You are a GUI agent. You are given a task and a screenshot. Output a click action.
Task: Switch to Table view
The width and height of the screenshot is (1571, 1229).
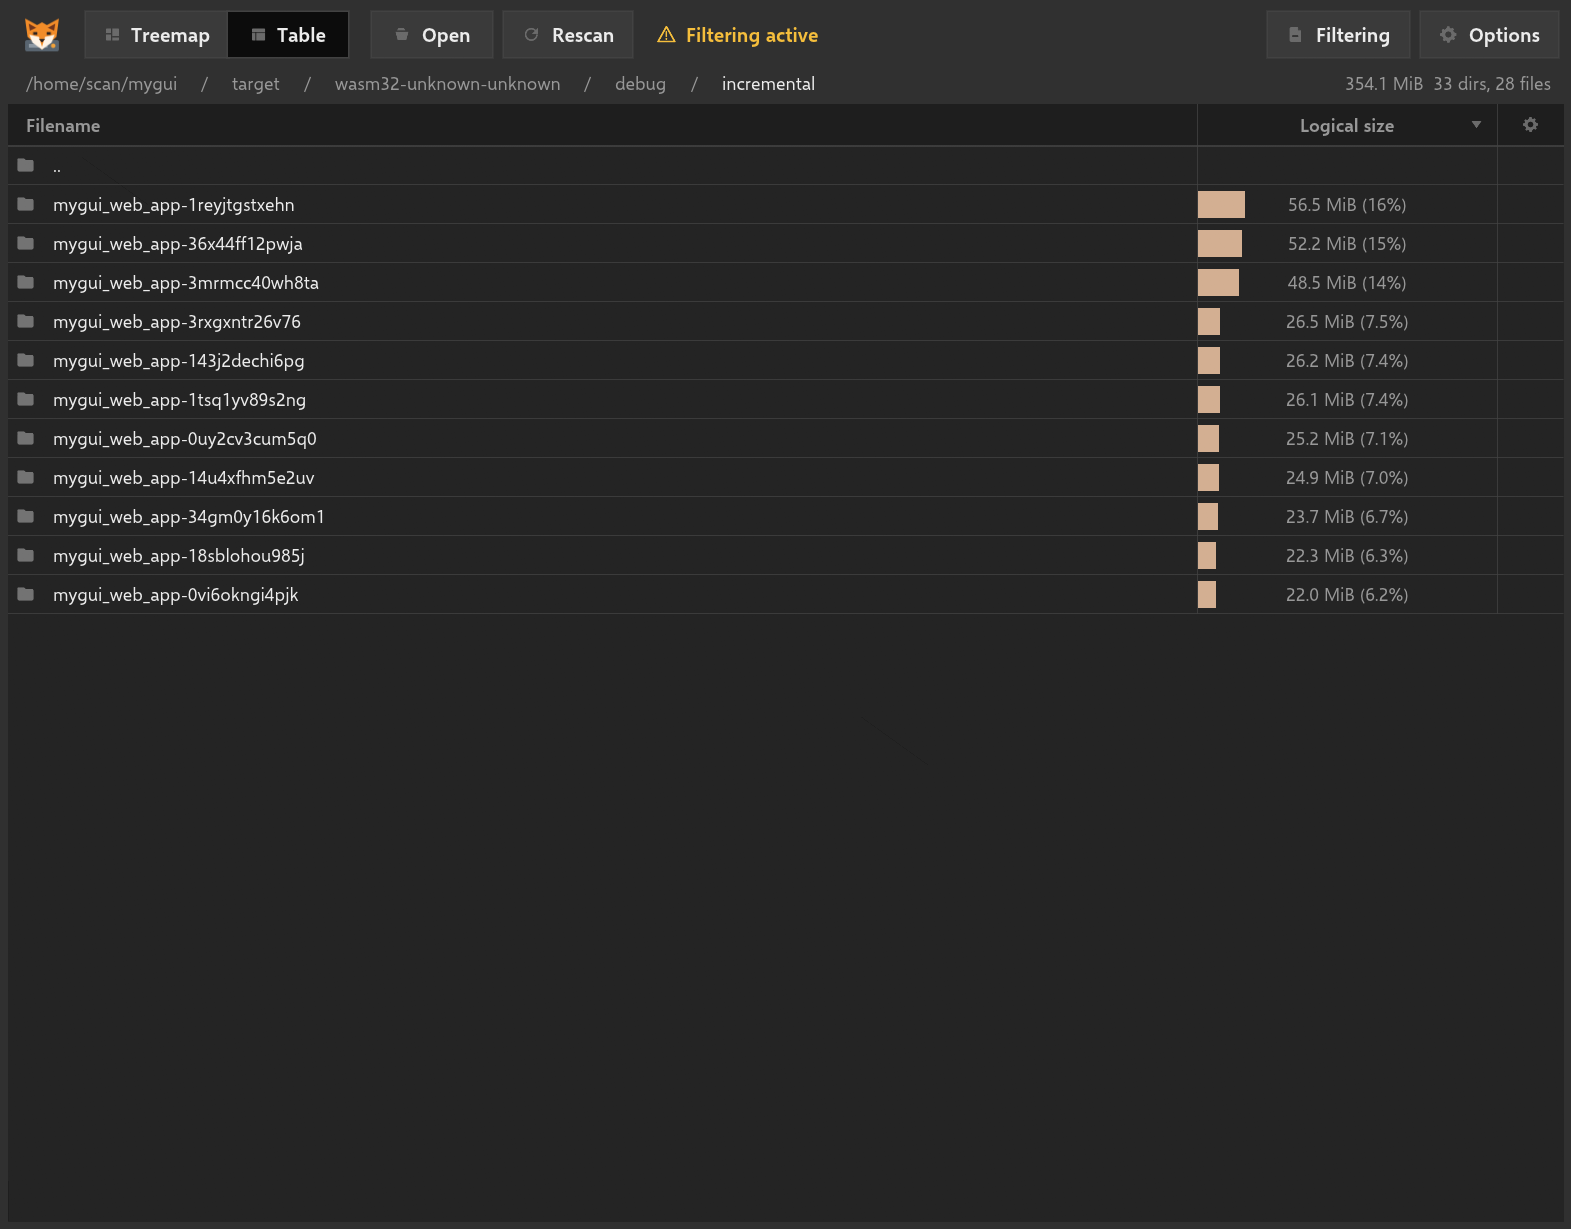(x=288, y=35)
